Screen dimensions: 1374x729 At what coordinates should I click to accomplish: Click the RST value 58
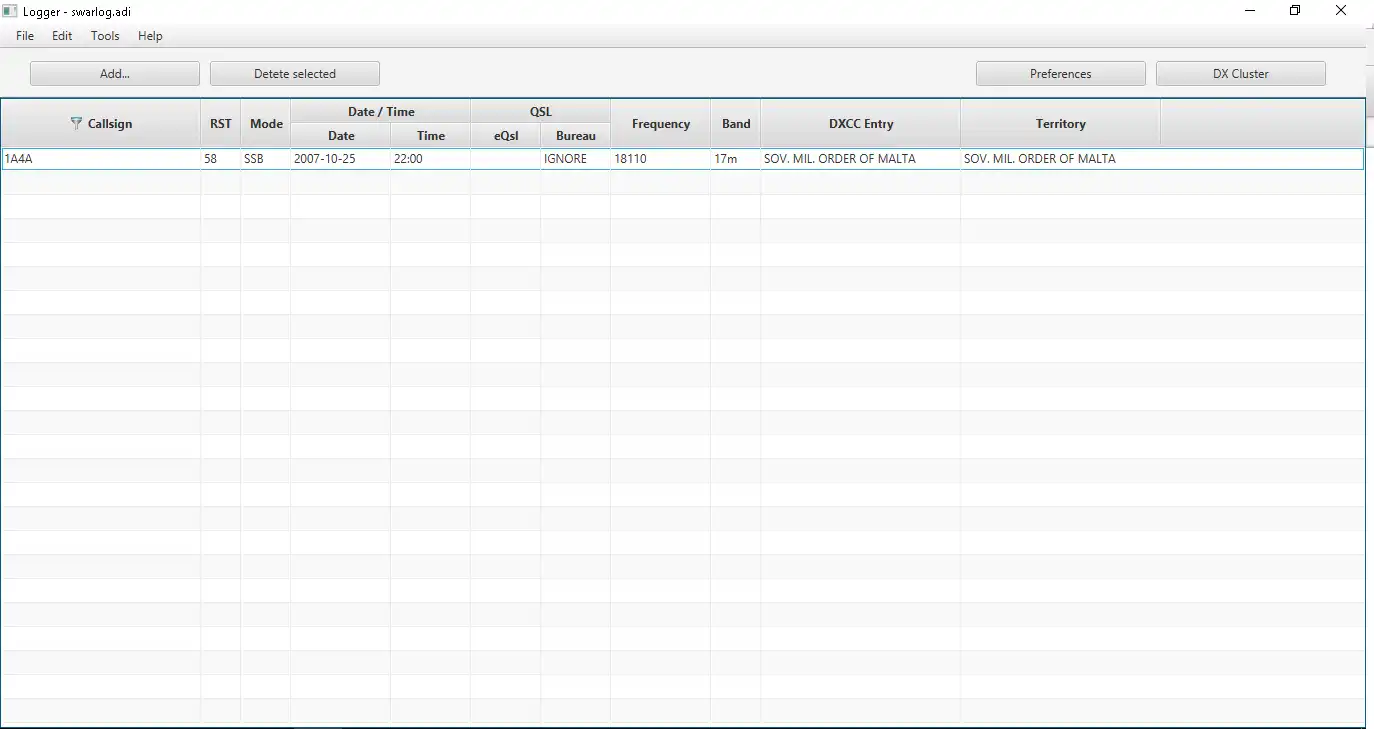coord(221,159)
